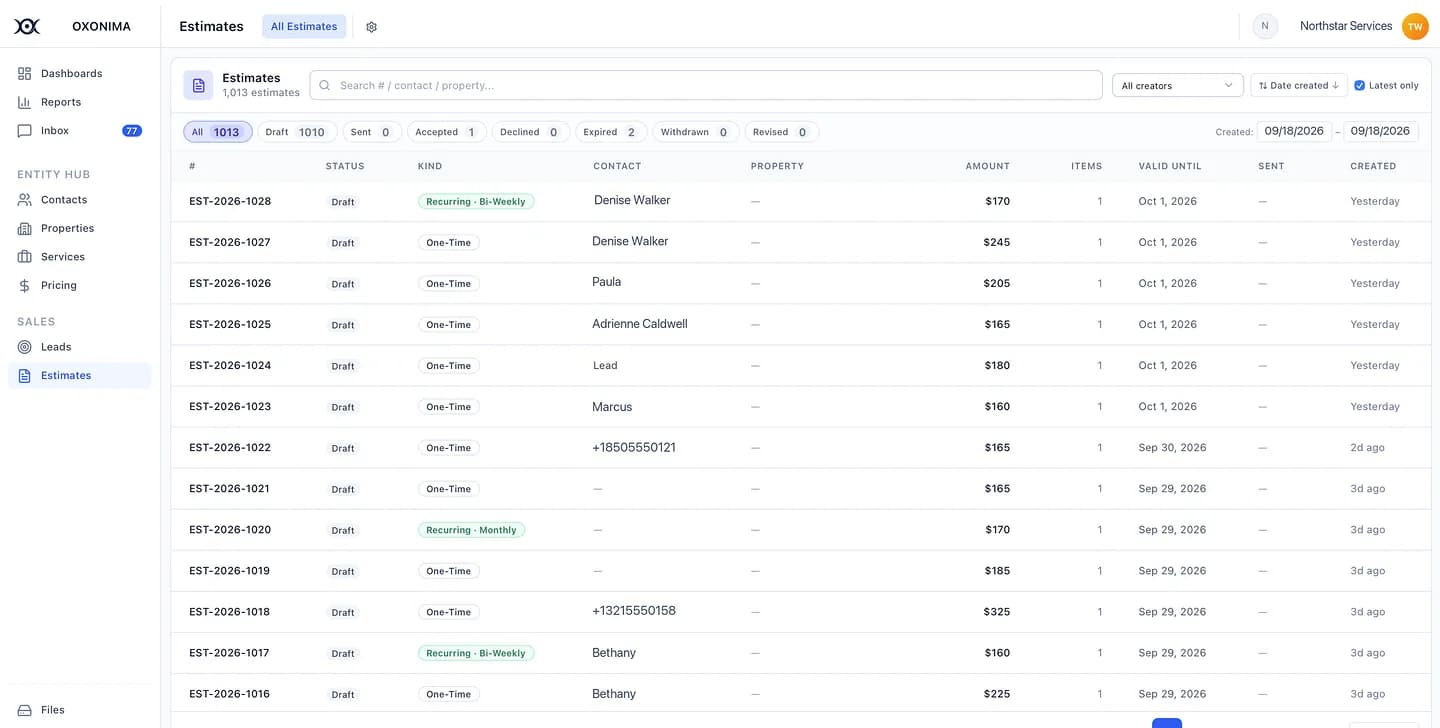Screen dimensions: 1440x728
Task: Open the All creators dropdown
Action: (1177, 85)
